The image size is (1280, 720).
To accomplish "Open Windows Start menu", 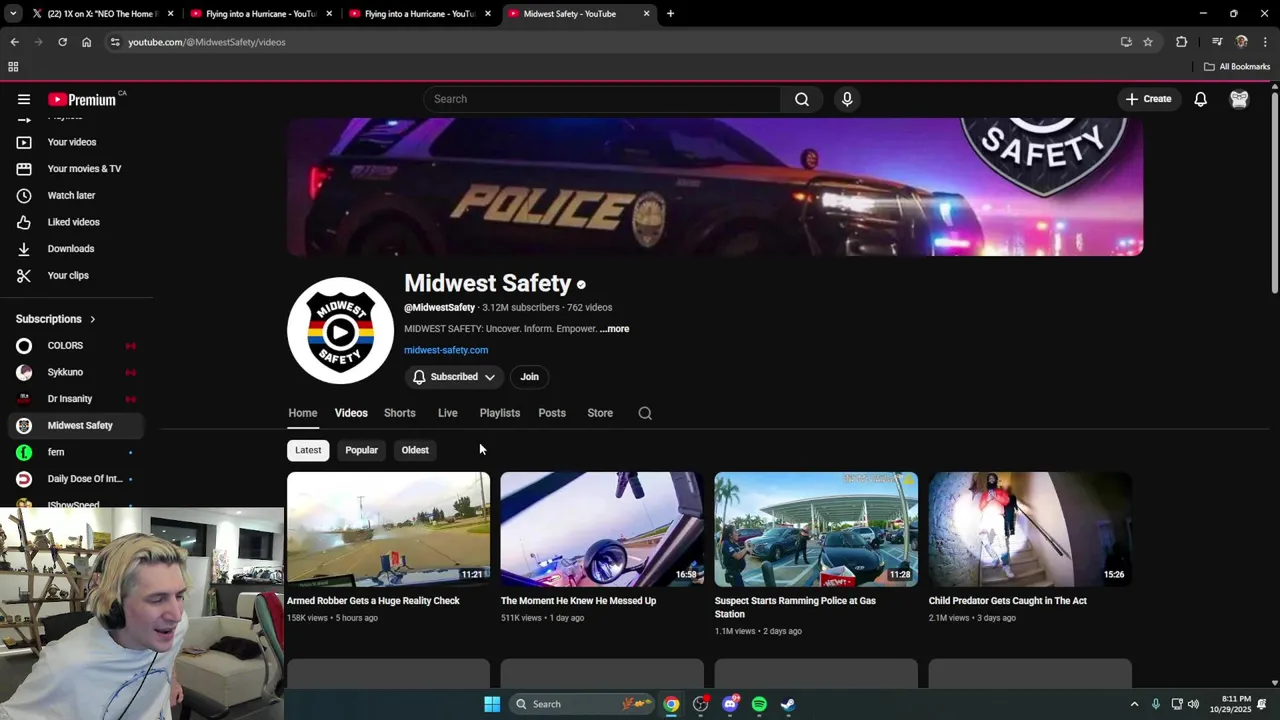I will click(492, 704).
